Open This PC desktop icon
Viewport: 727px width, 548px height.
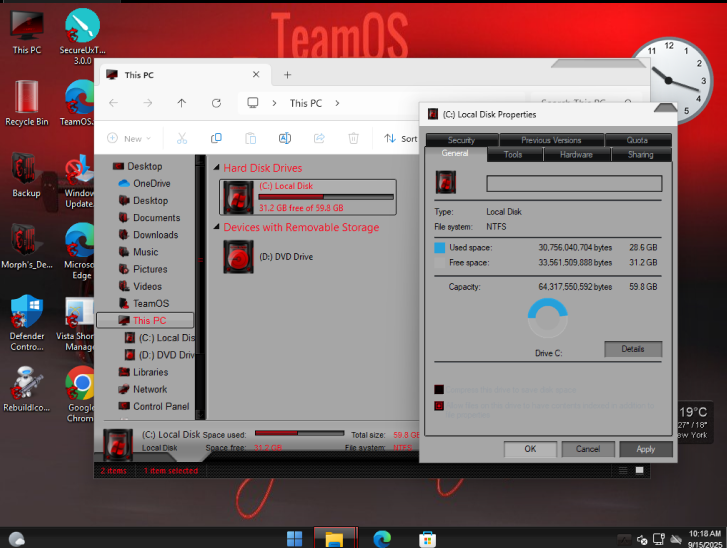[x=26, y=32]
